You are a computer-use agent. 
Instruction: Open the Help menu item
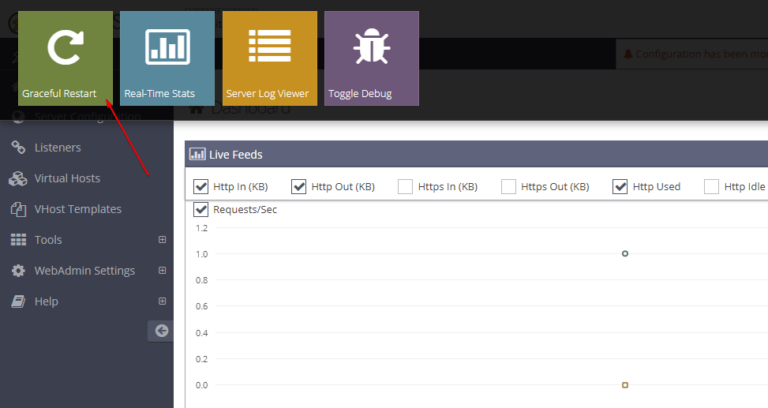pyautogui.click(x=46, y=301)
